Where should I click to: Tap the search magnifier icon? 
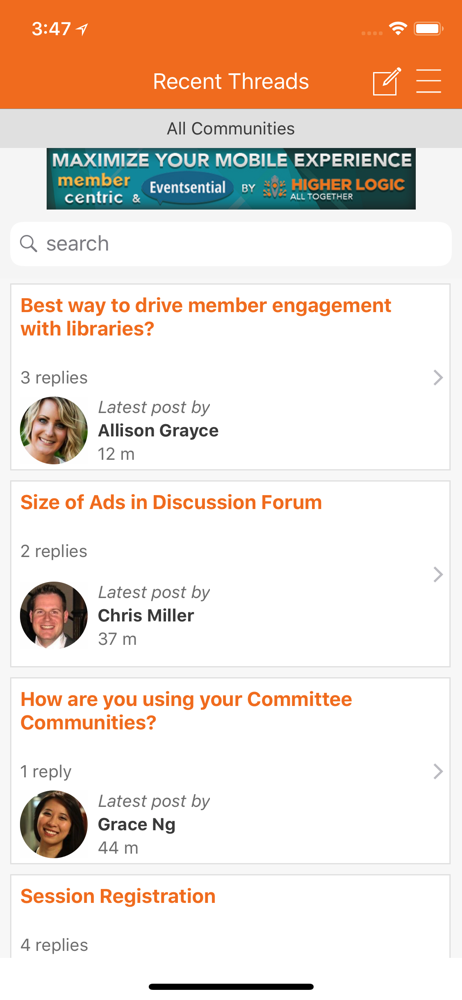pyautogui.click(x=28, y=244)
